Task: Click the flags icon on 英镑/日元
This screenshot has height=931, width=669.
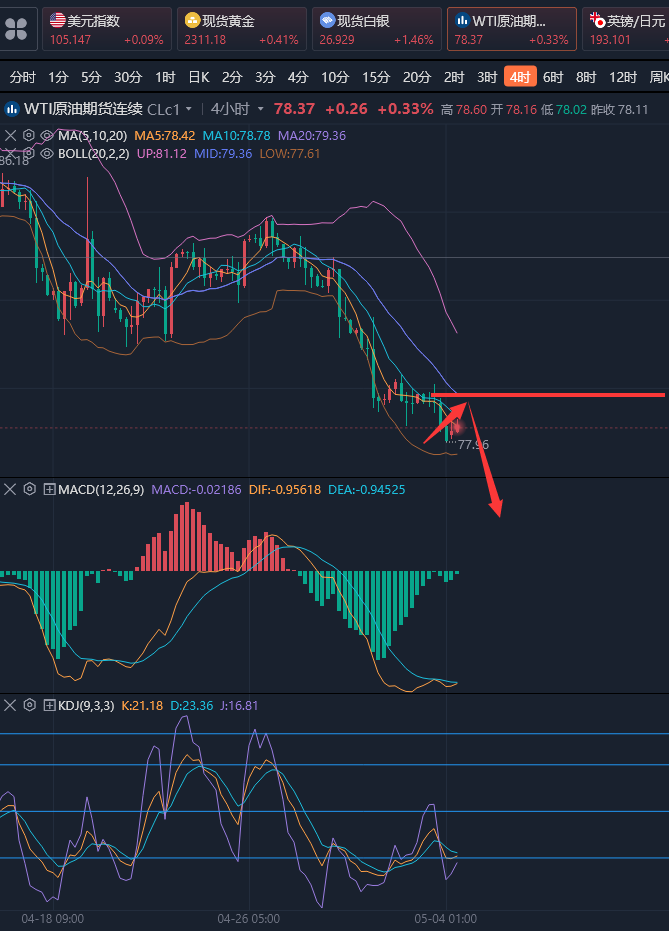Action: tap(597, 21)
